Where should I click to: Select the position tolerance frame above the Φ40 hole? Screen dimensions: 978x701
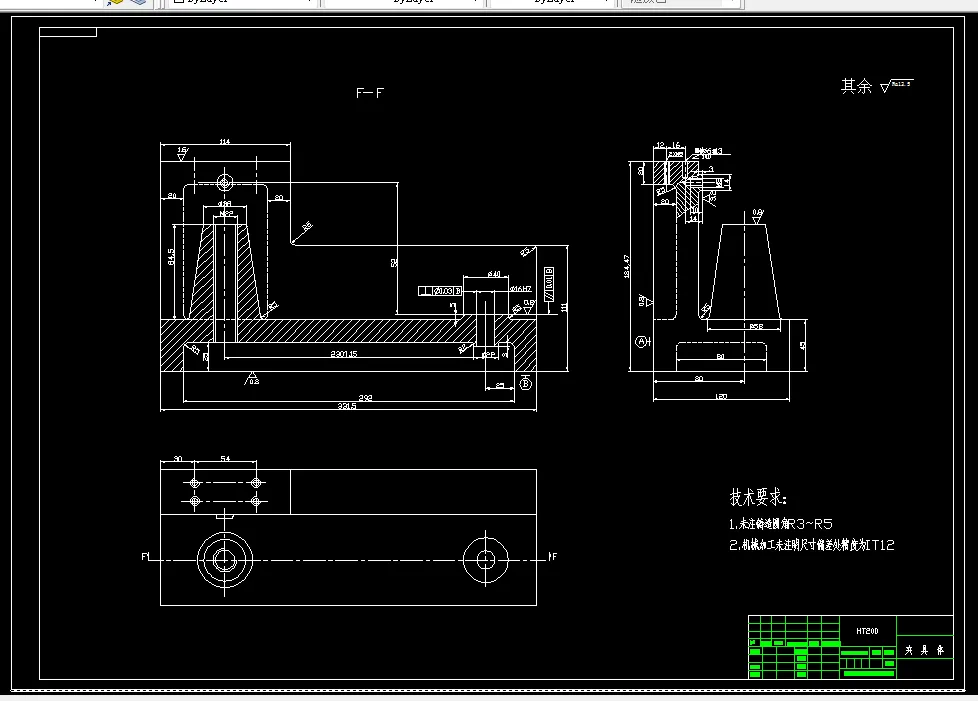(x=439, y=290)
